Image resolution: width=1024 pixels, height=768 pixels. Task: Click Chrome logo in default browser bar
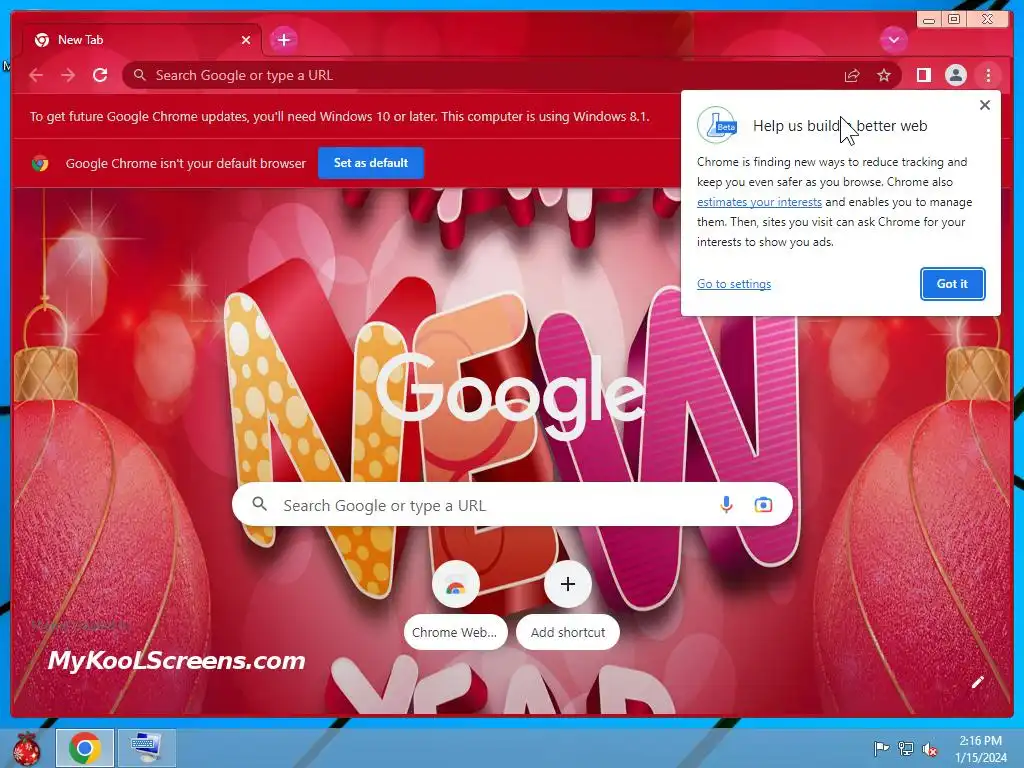click(40, 163)
